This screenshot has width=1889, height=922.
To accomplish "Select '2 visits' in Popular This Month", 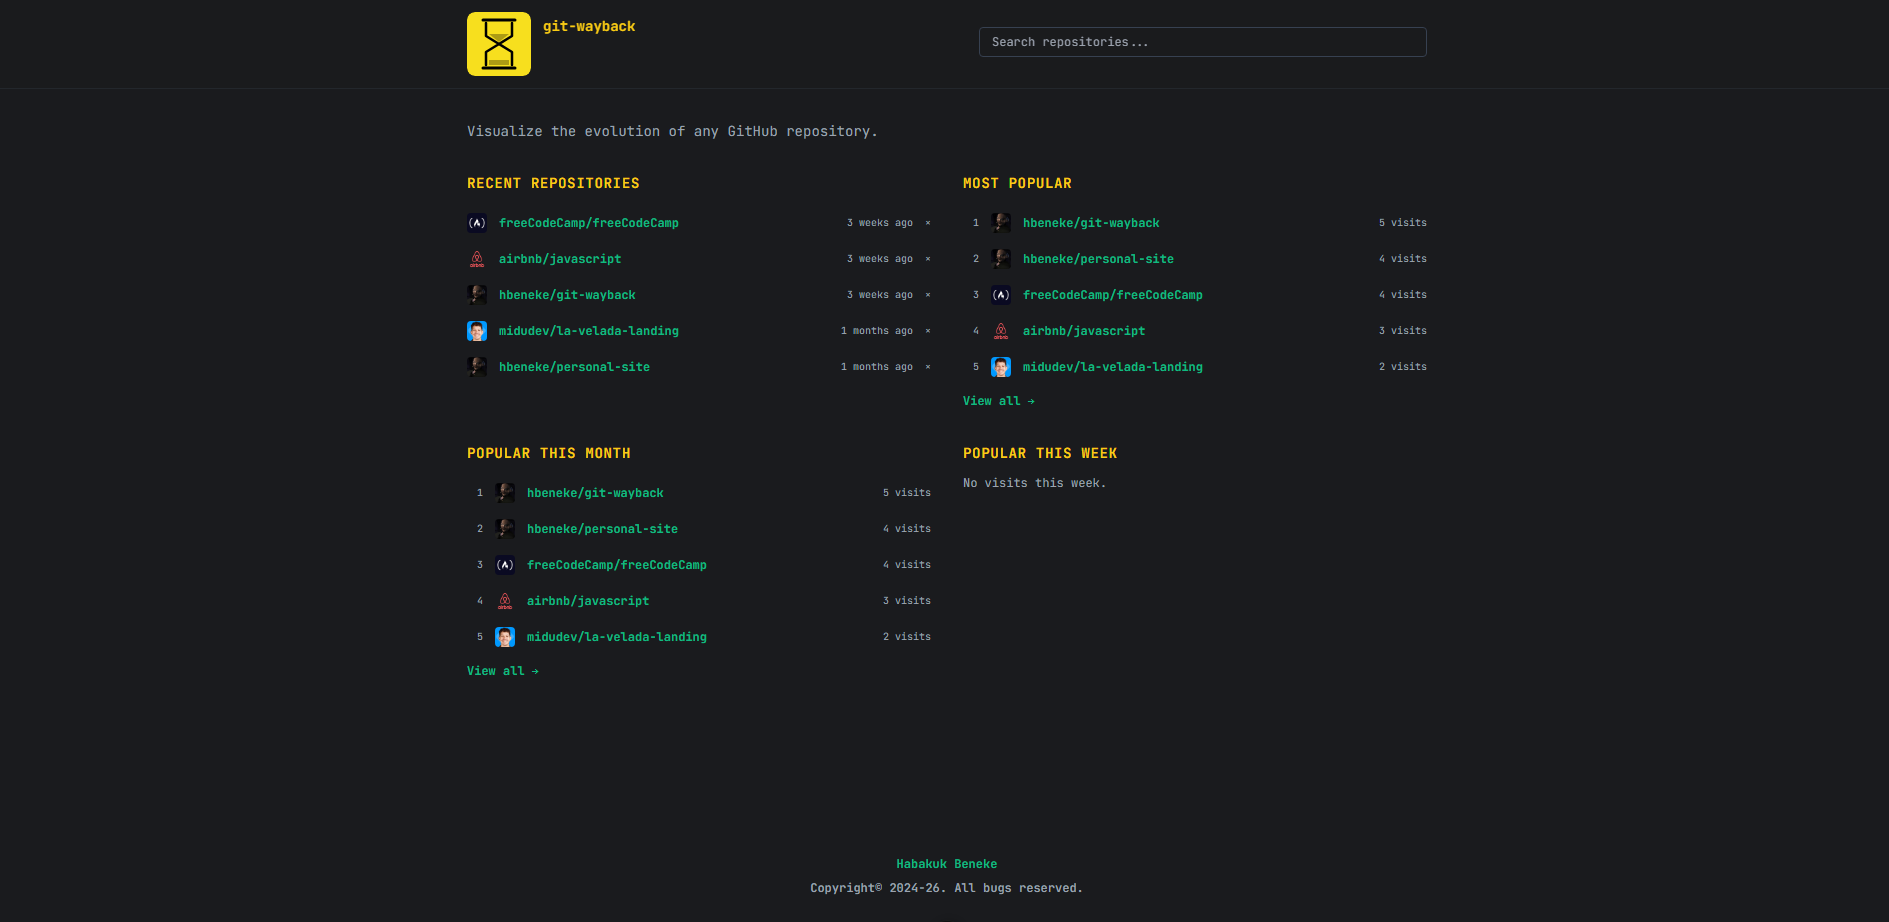I will pyautogui.click(x=907, y=637).
